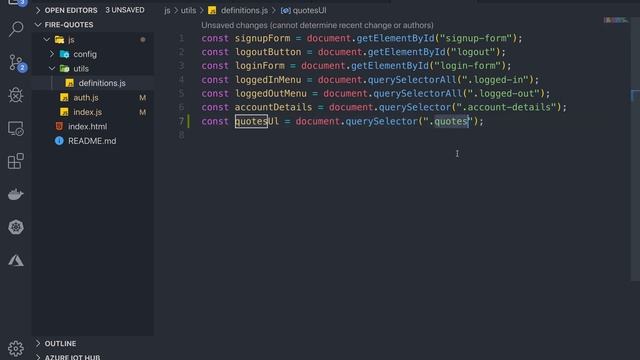Open Source Control view with badge 2

click(16, 63)
